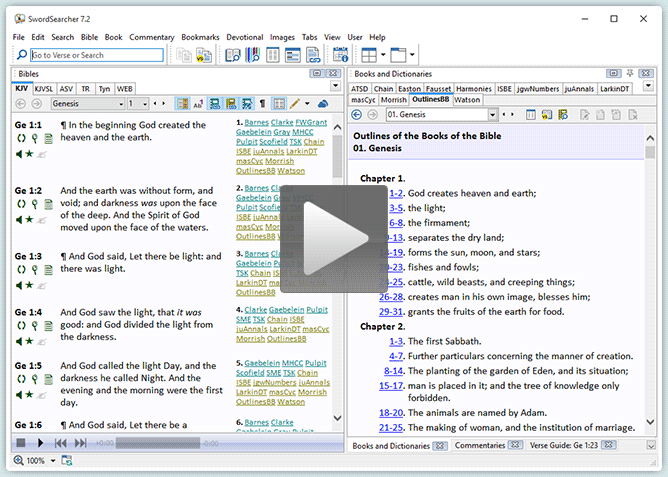Open the verse list panel icon

coord(293,55)
